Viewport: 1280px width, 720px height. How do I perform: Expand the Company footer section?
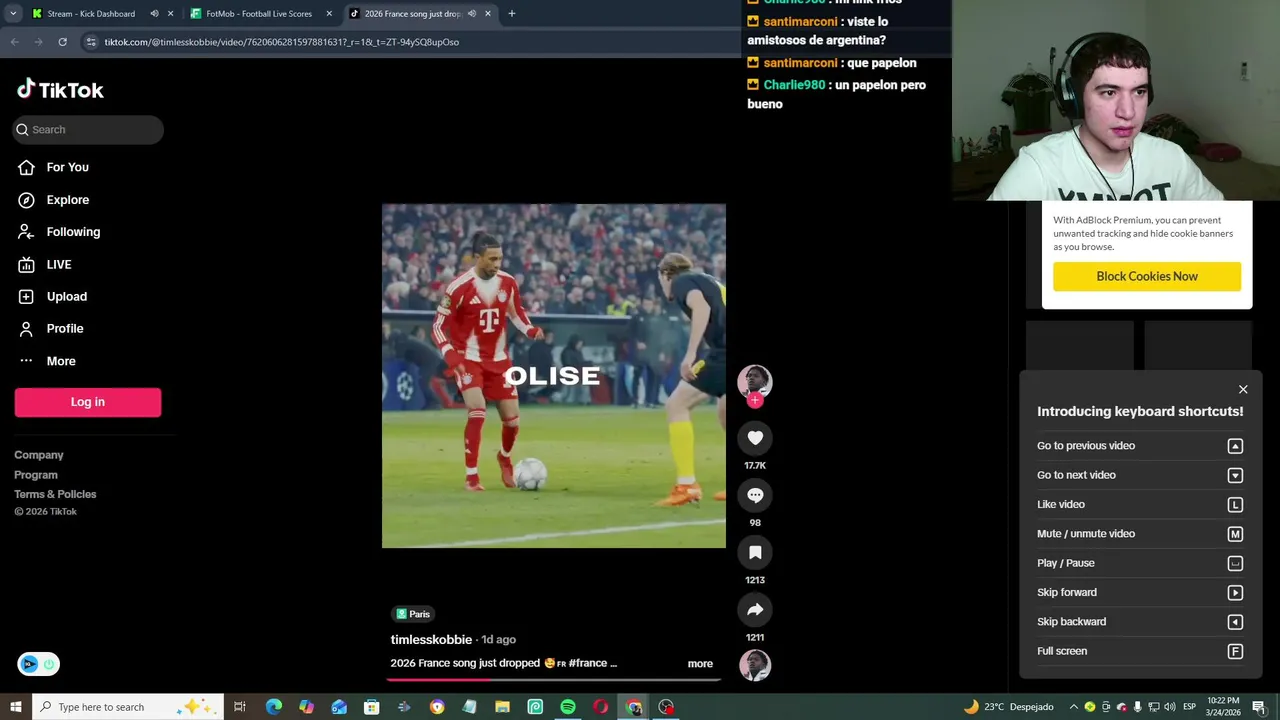pyautogui.click(x=39, y=455)
